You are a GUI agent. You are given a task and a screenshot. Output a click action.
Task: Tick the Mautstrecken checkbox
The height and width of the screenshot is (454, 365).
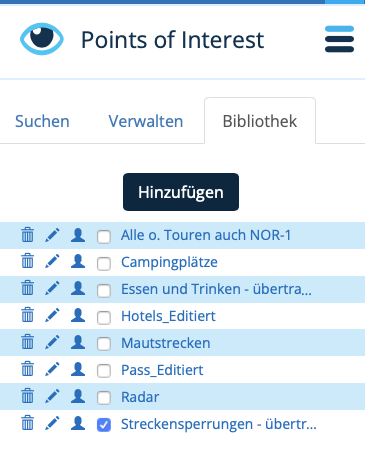tap(104, 344)
